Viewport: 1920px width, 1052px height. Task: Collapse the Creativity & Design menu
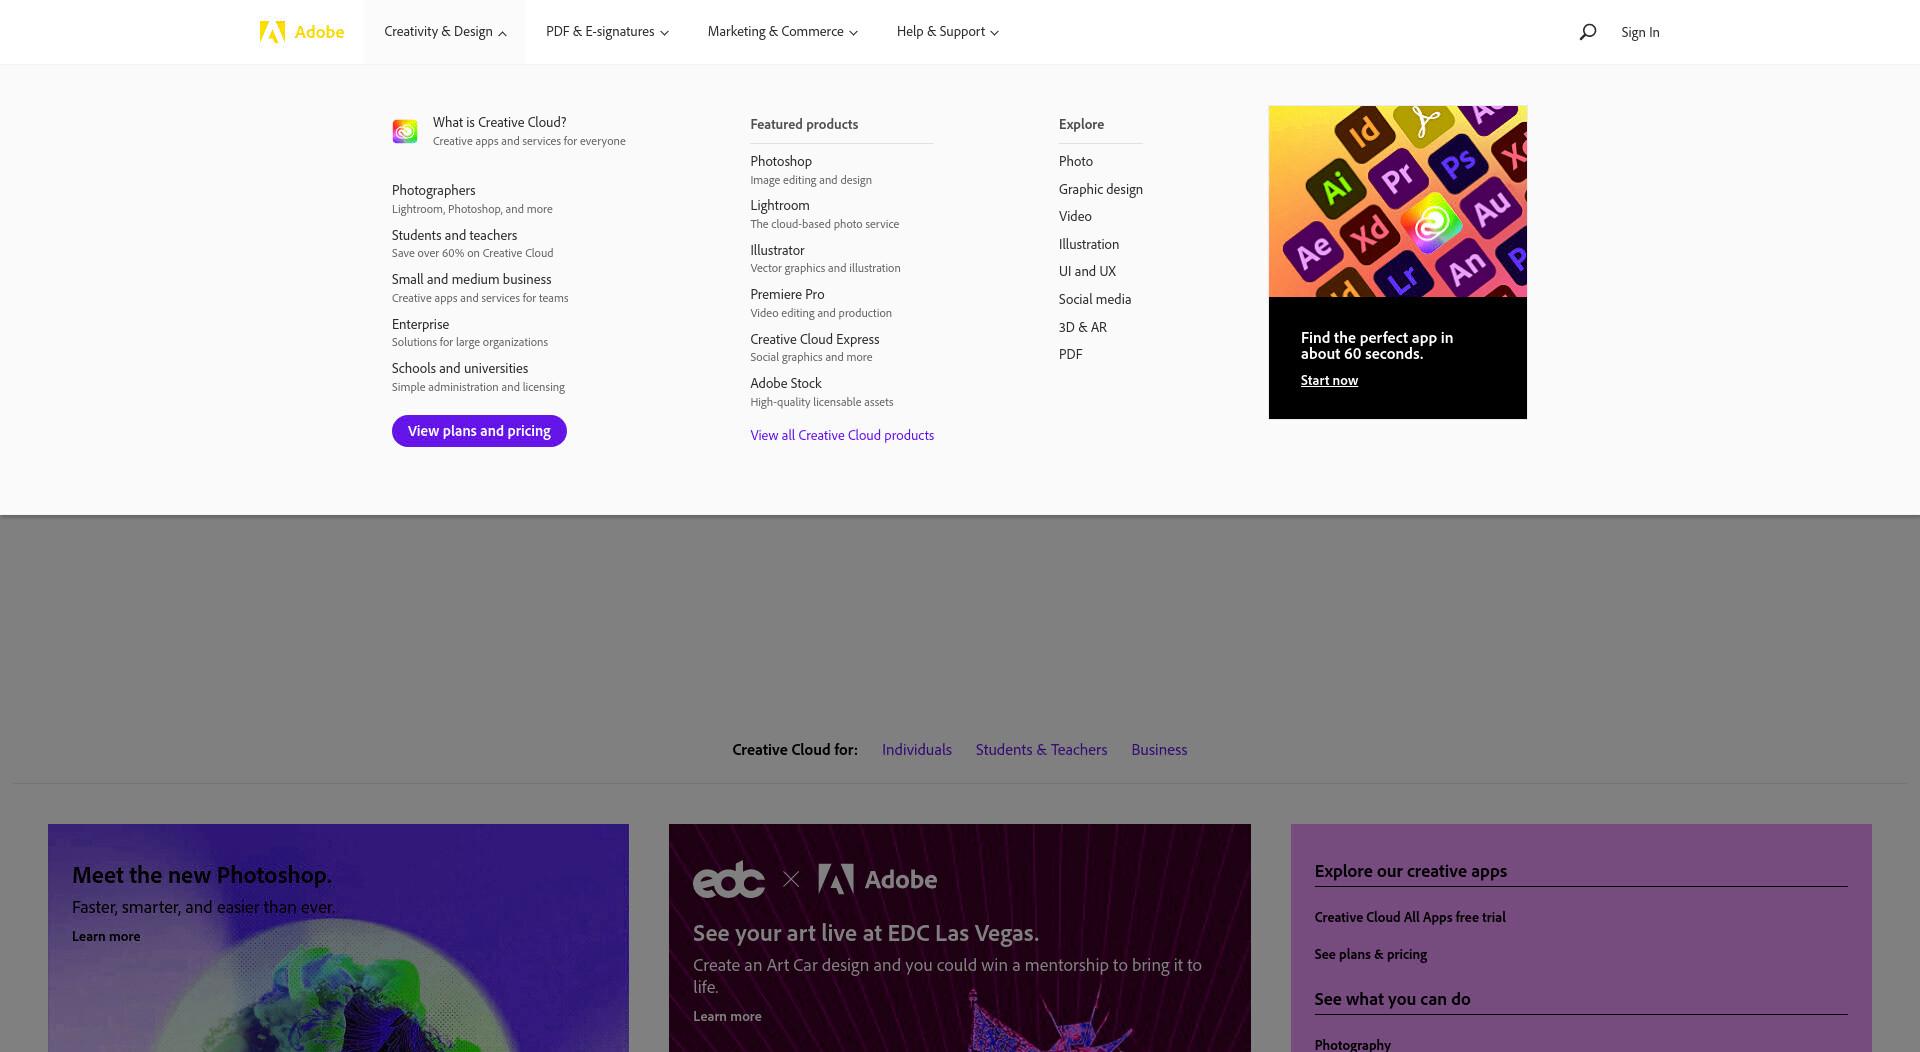point(445,32)
